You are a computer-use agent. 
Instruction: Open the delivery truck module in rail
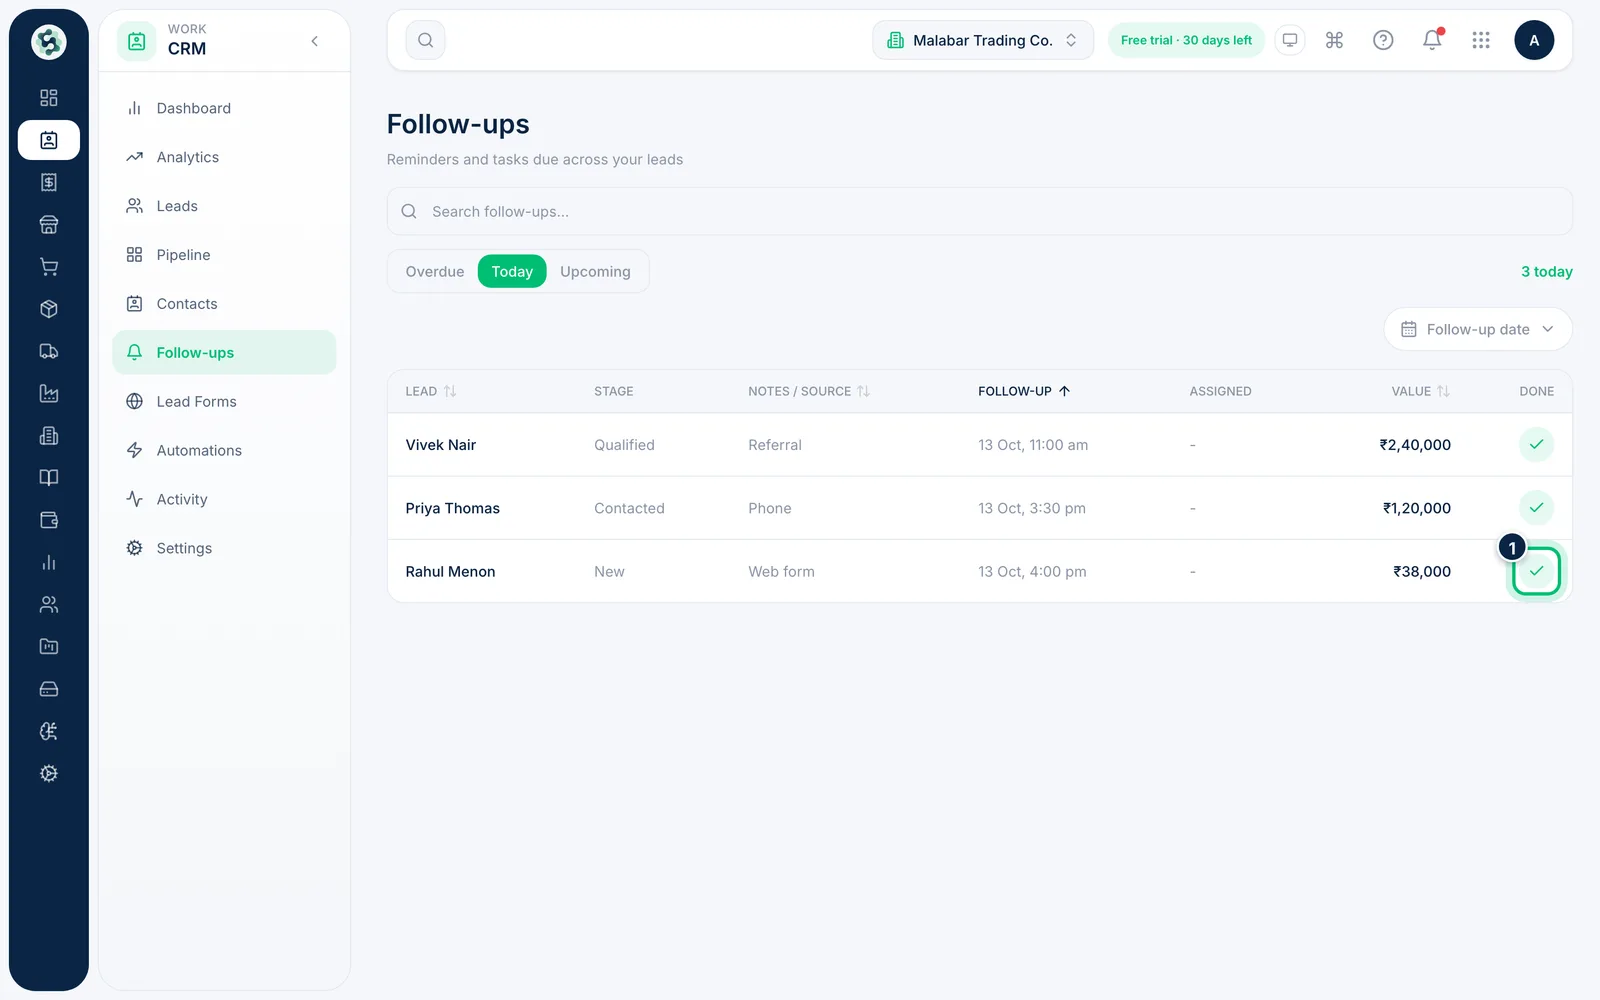point(49,351)
